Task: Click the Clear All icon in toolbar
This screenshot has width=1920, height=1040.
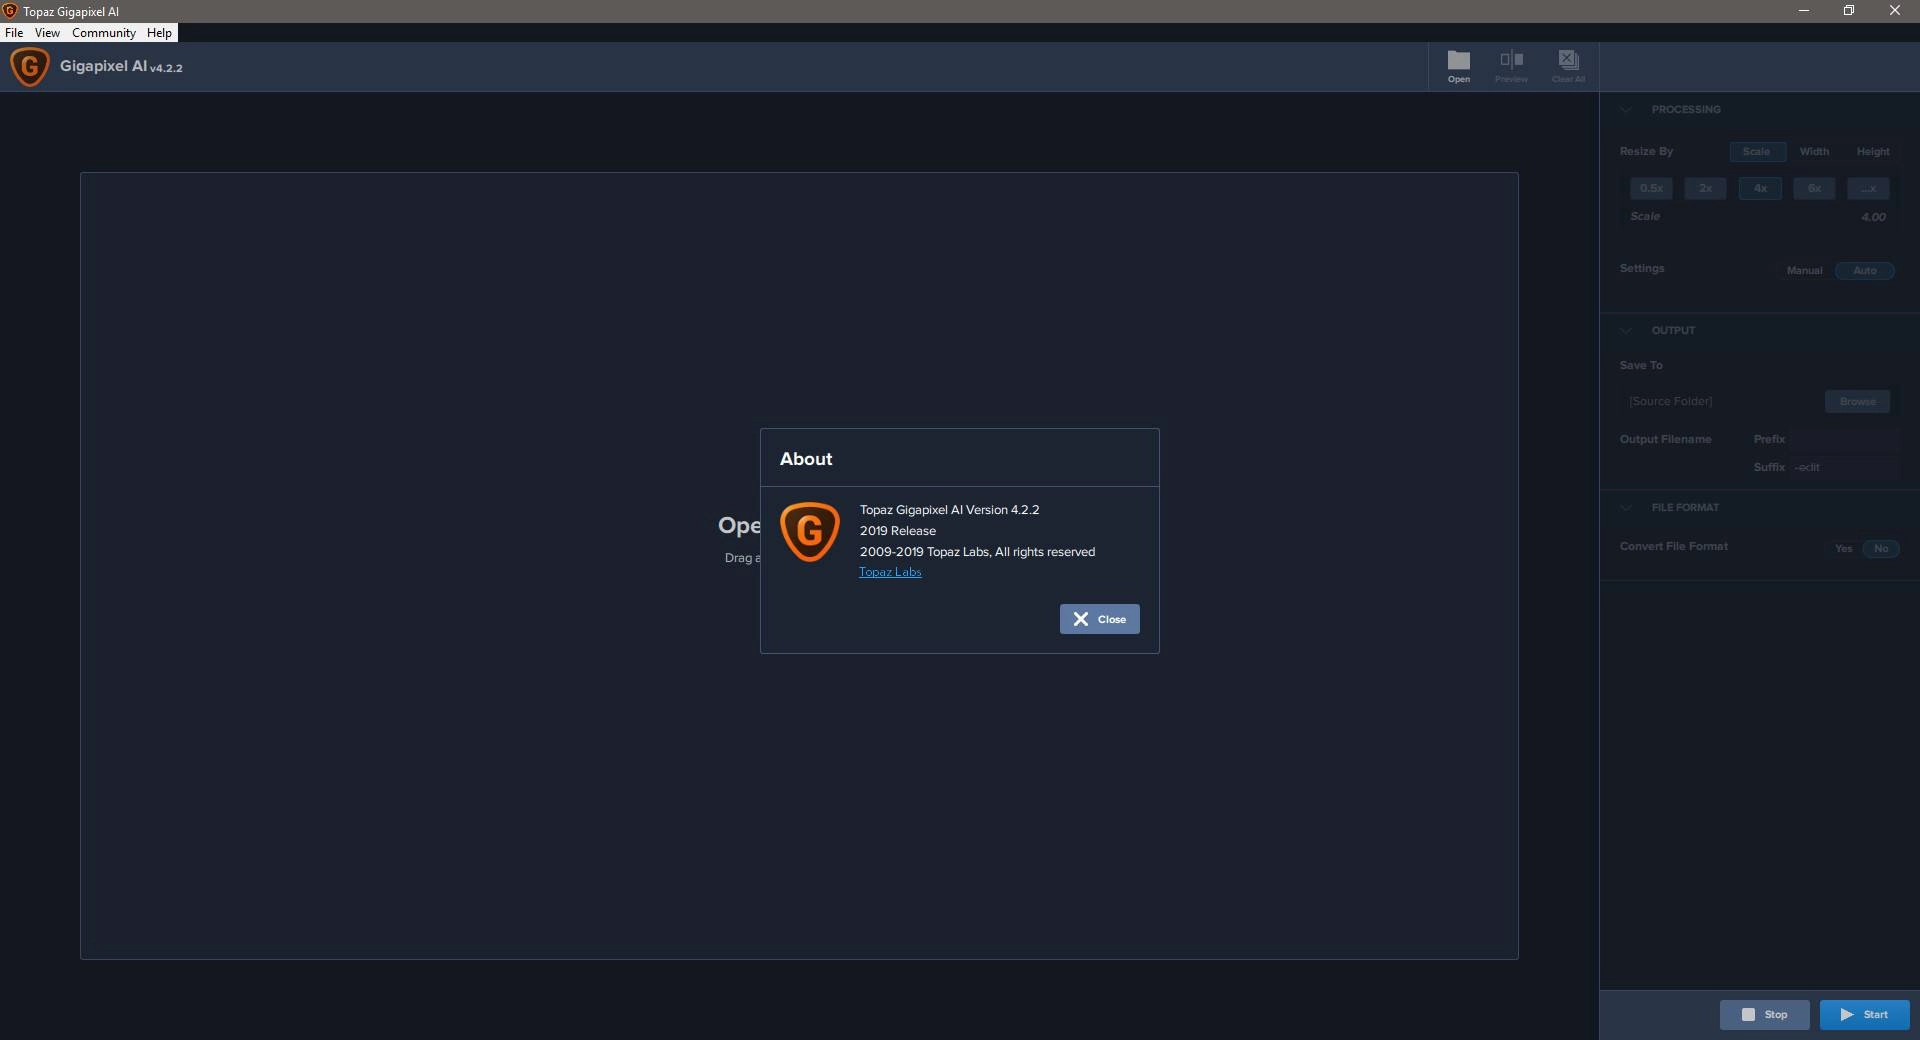Action: (x=1568, y=66)
